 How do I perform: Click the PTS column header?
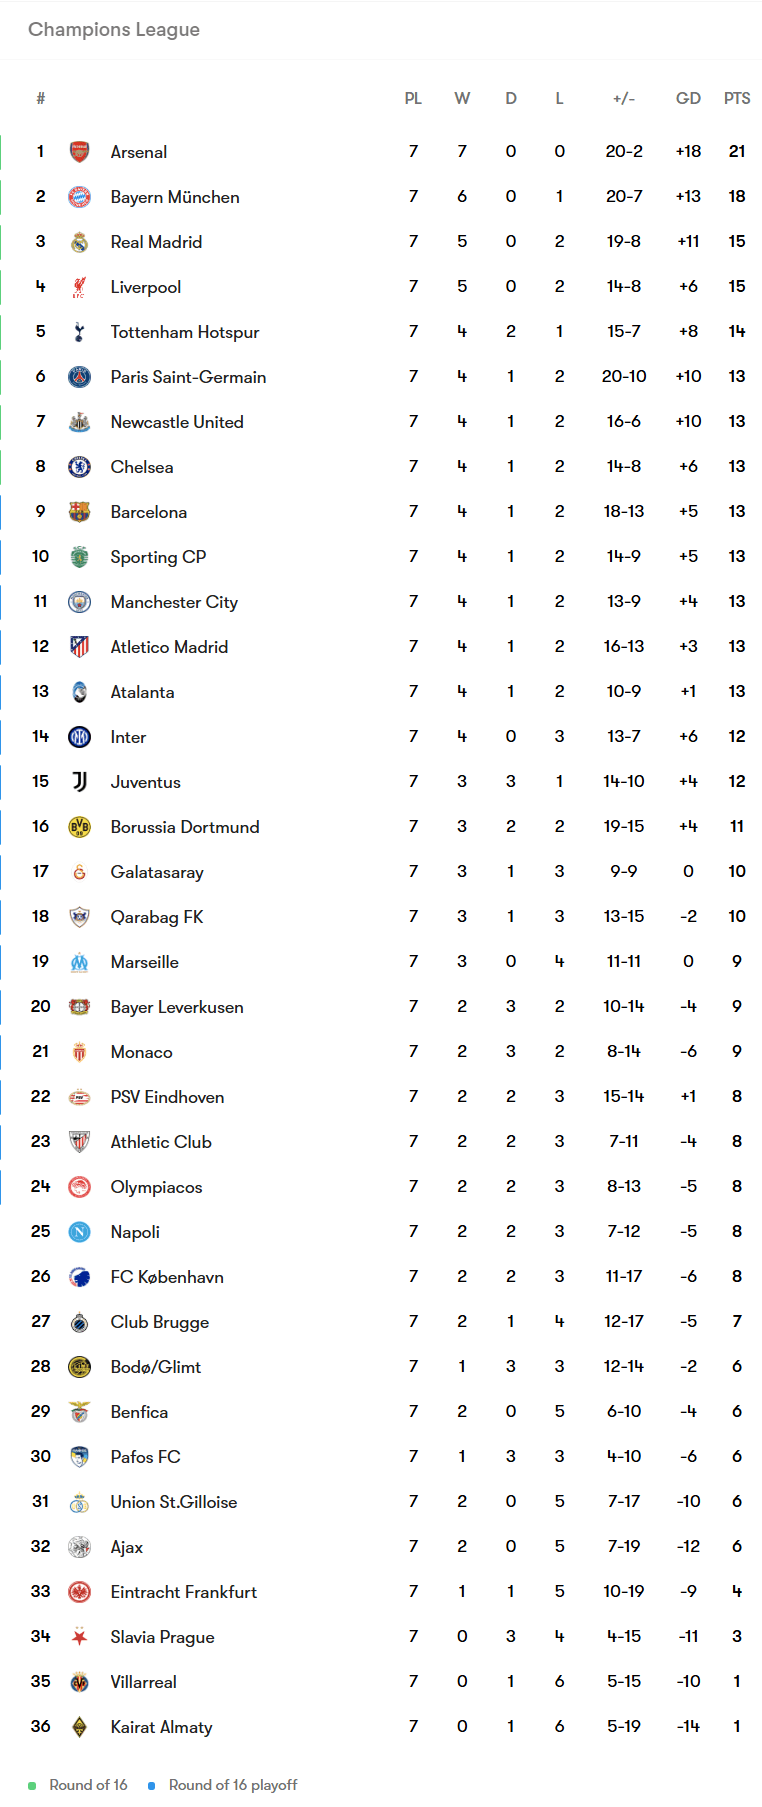click(737, 98)
